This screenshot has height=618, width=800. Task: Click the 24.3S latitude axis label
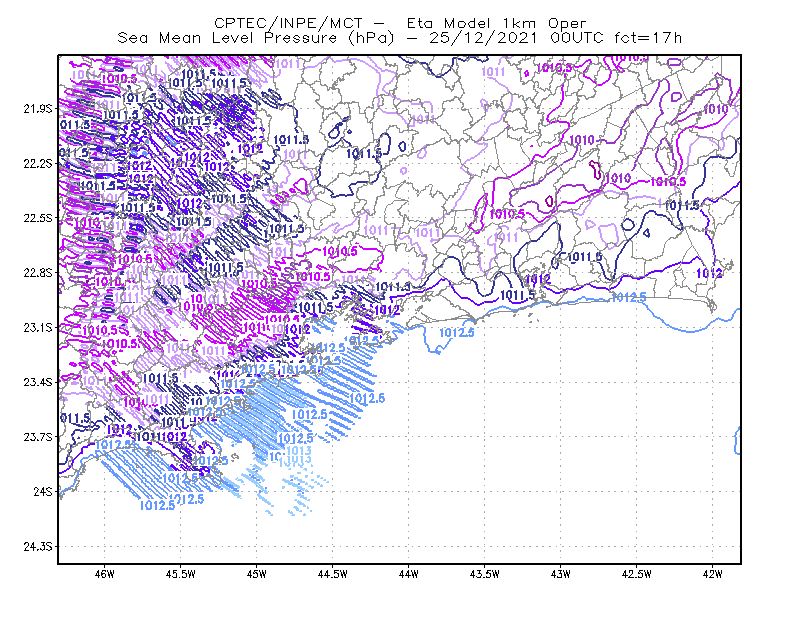pyautogui.click(x=38, y=547)
